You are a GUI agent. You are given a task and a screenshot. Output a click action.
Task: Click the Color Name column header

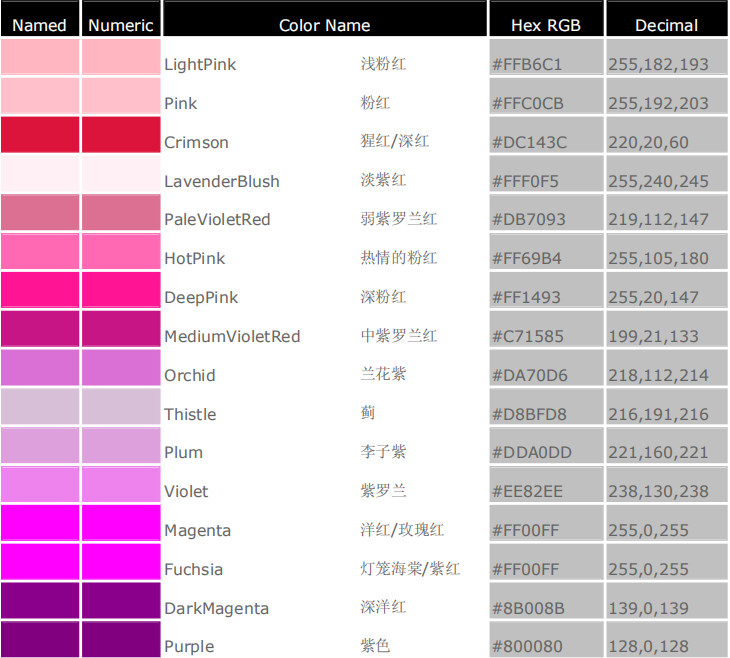(324, 25)
